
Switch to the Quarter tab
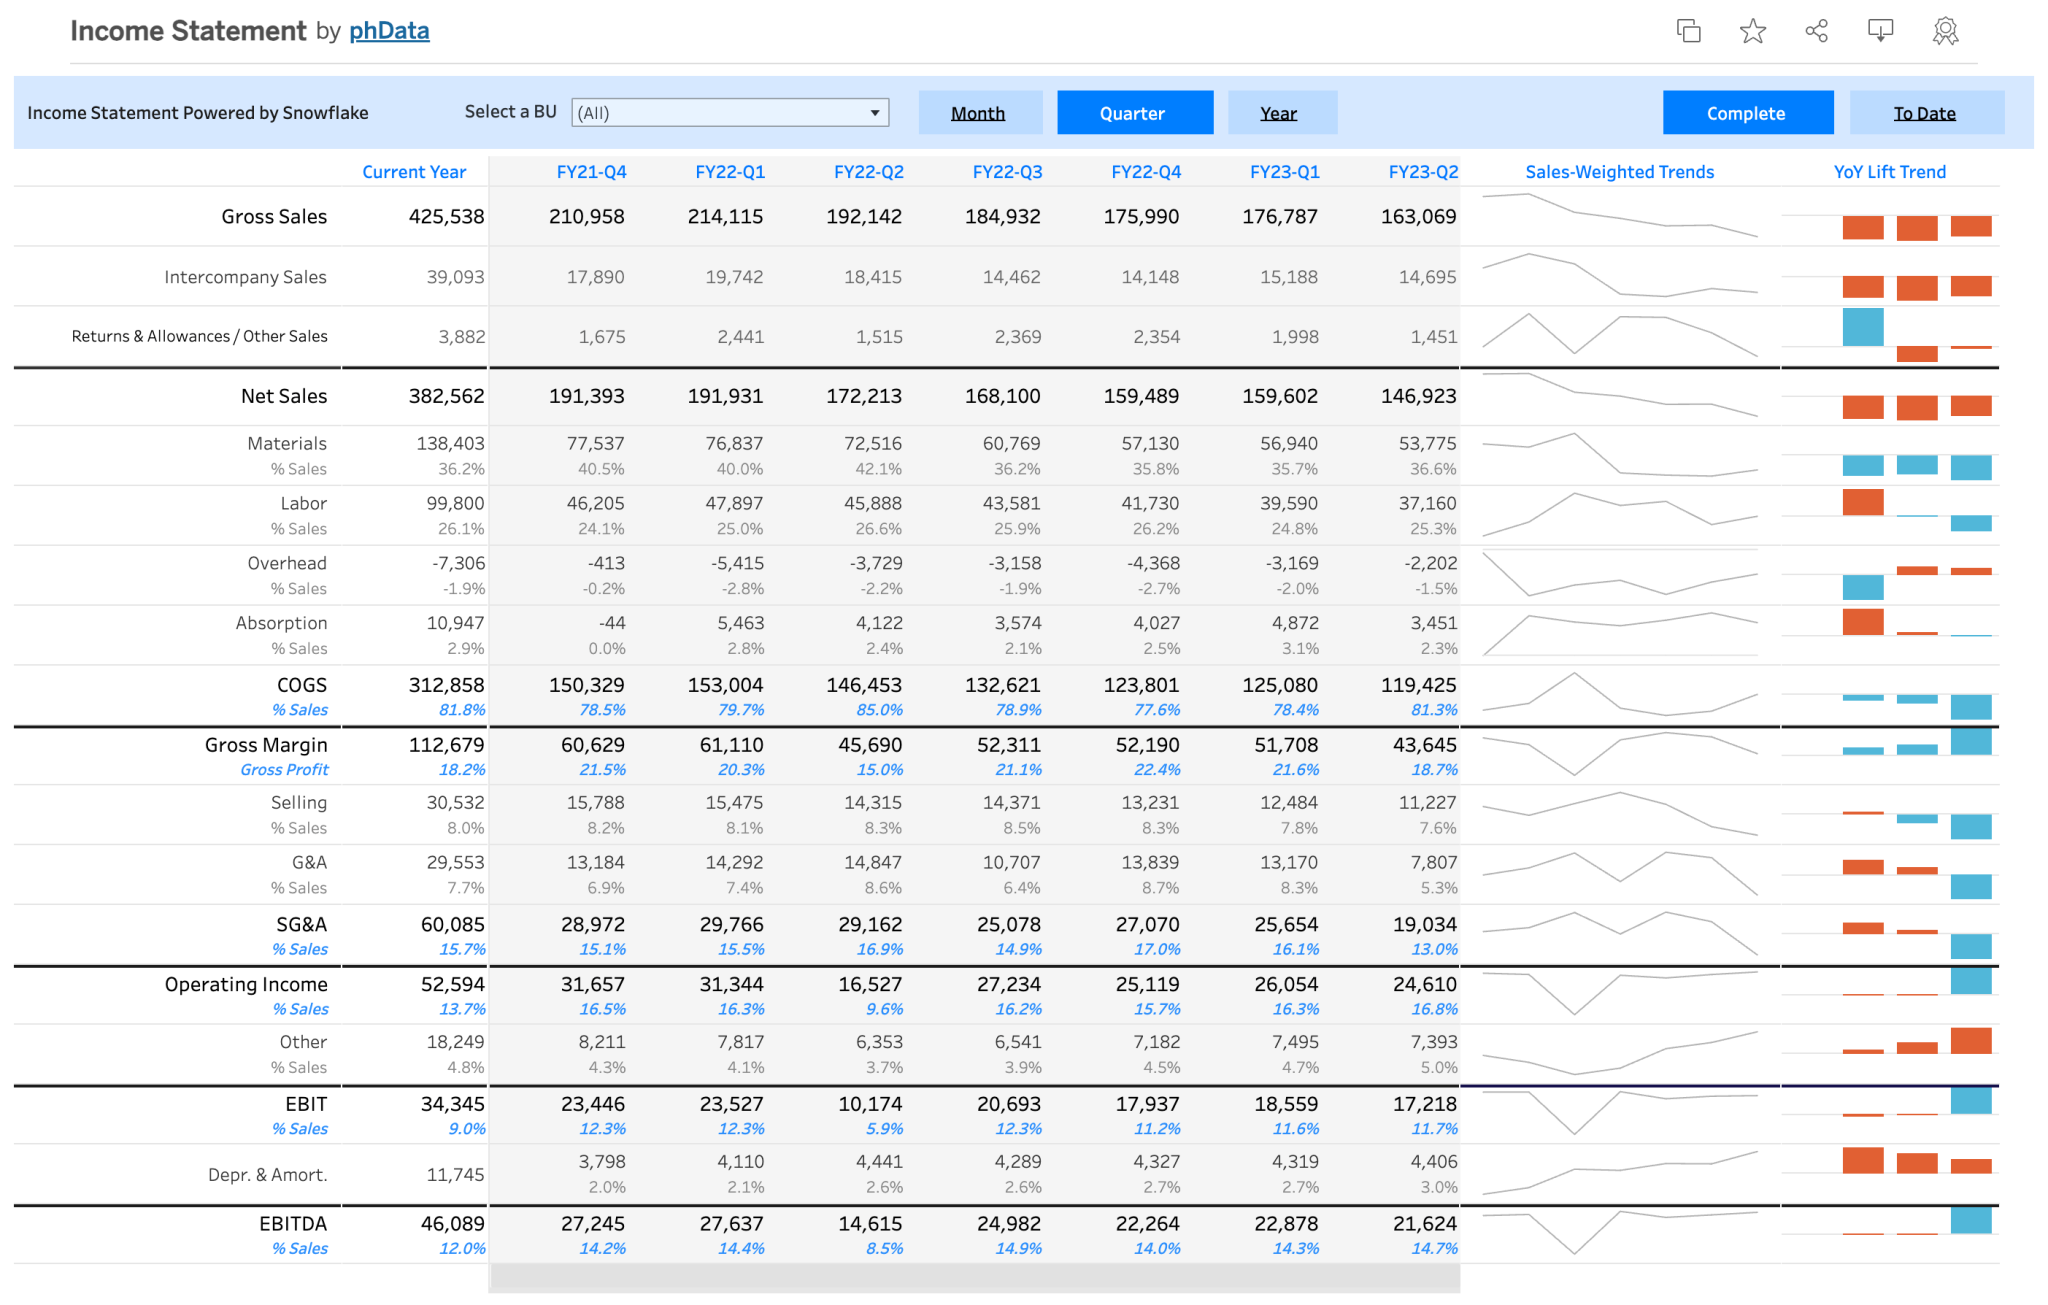pos(1134,112)
